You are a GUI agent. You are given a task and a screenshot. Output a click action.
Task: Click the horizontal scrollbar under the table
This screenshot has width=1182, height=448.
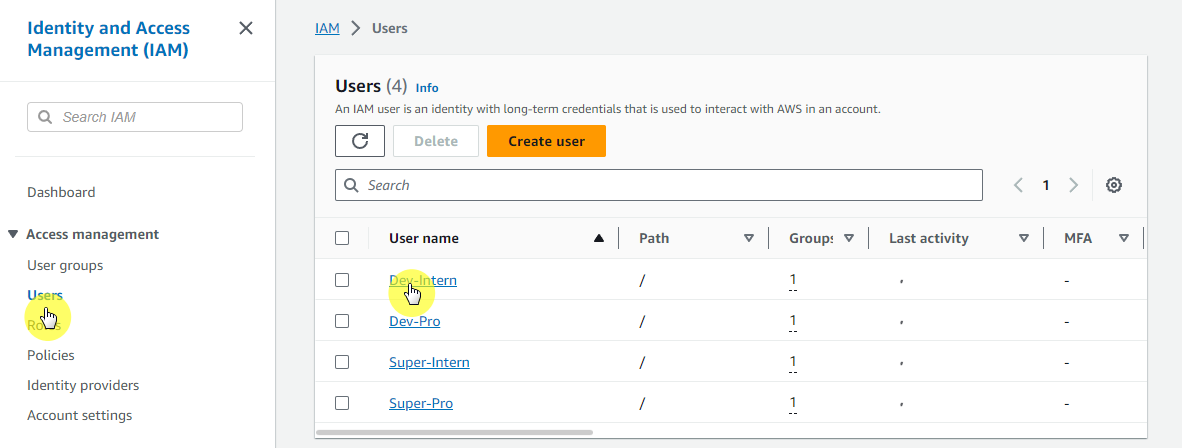point(455,432)
